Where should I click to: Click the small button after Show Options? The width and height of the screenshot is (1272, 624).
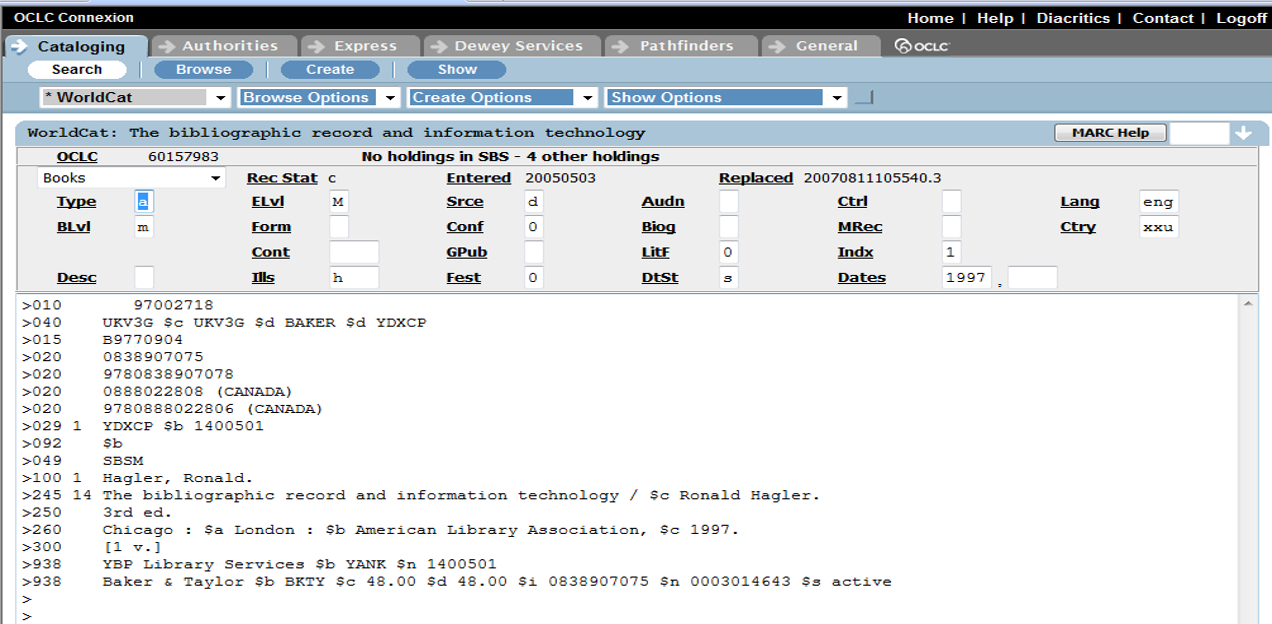[864, 97]
